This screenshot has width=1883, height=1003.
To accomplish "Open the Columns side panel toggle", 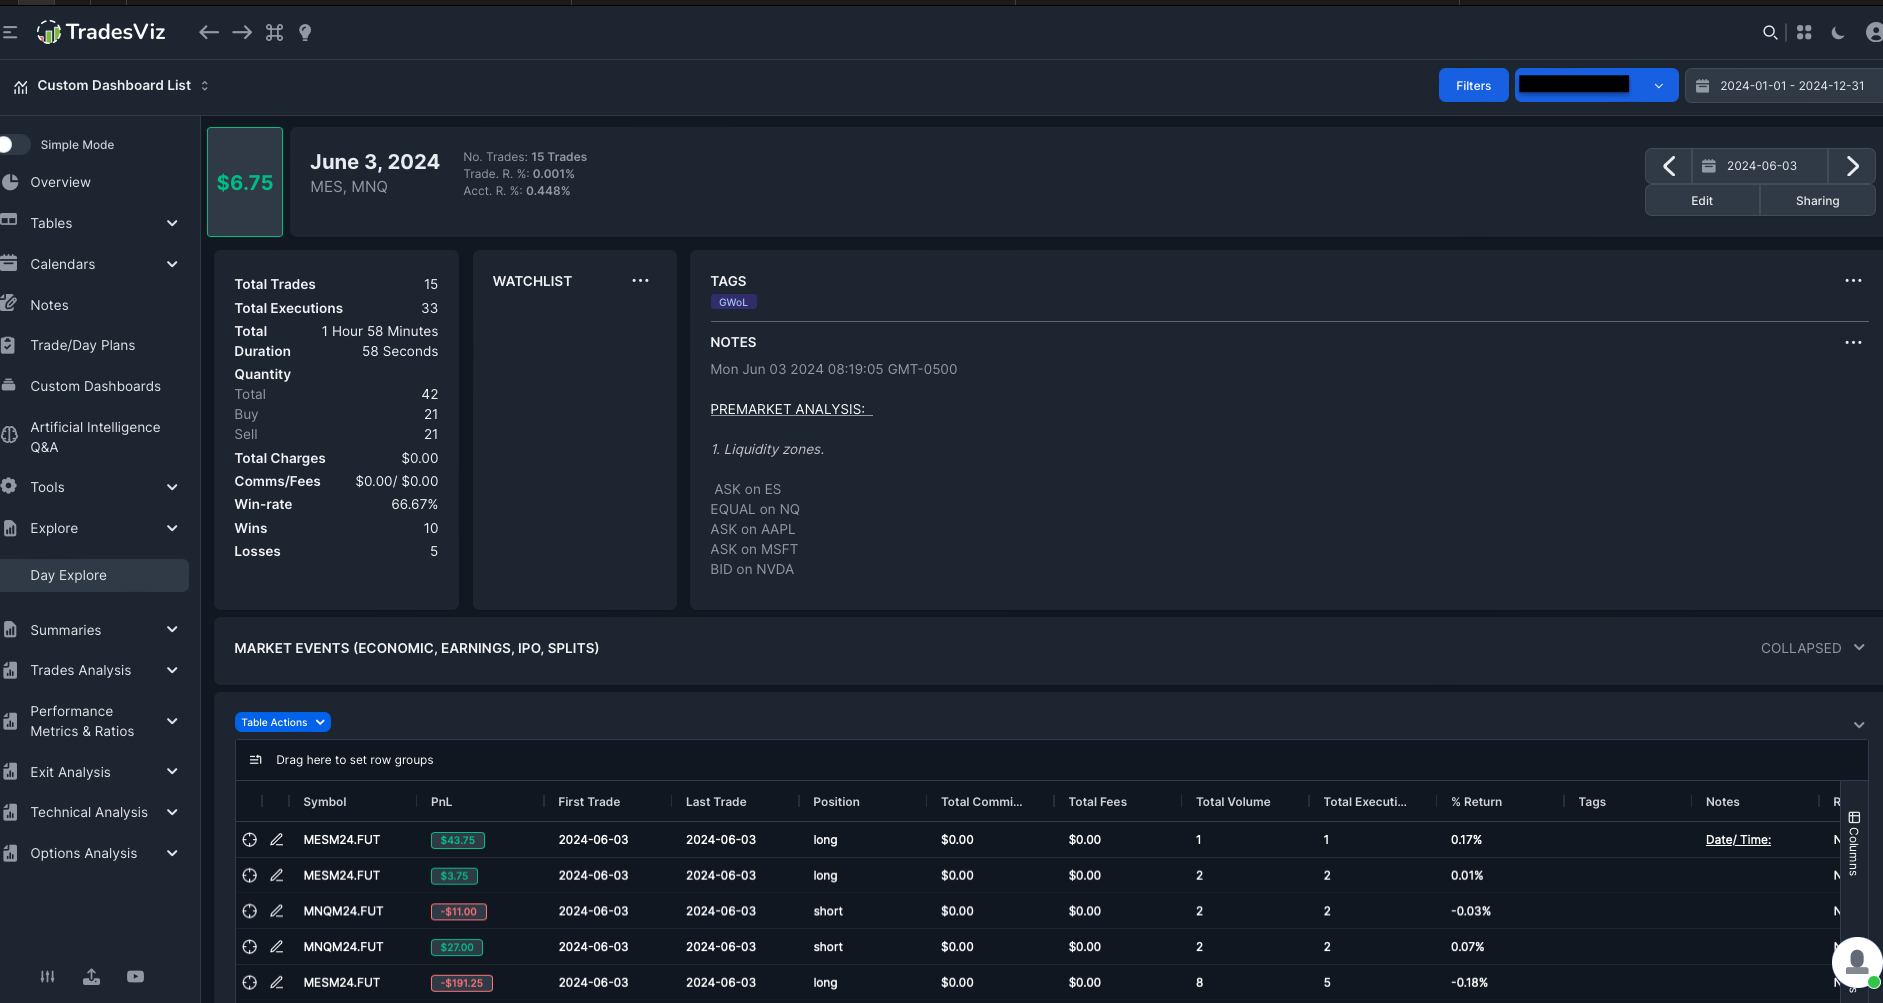I will click(x=1853, y=844).
